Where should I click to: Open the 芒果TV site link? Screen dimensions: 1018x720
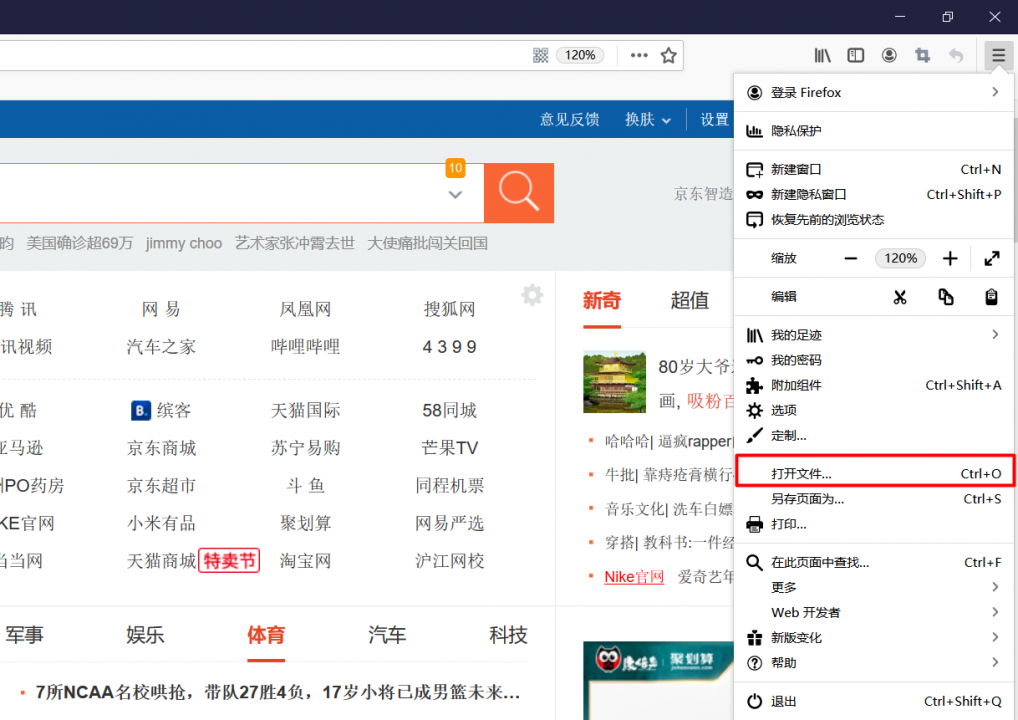coord(449,448)
